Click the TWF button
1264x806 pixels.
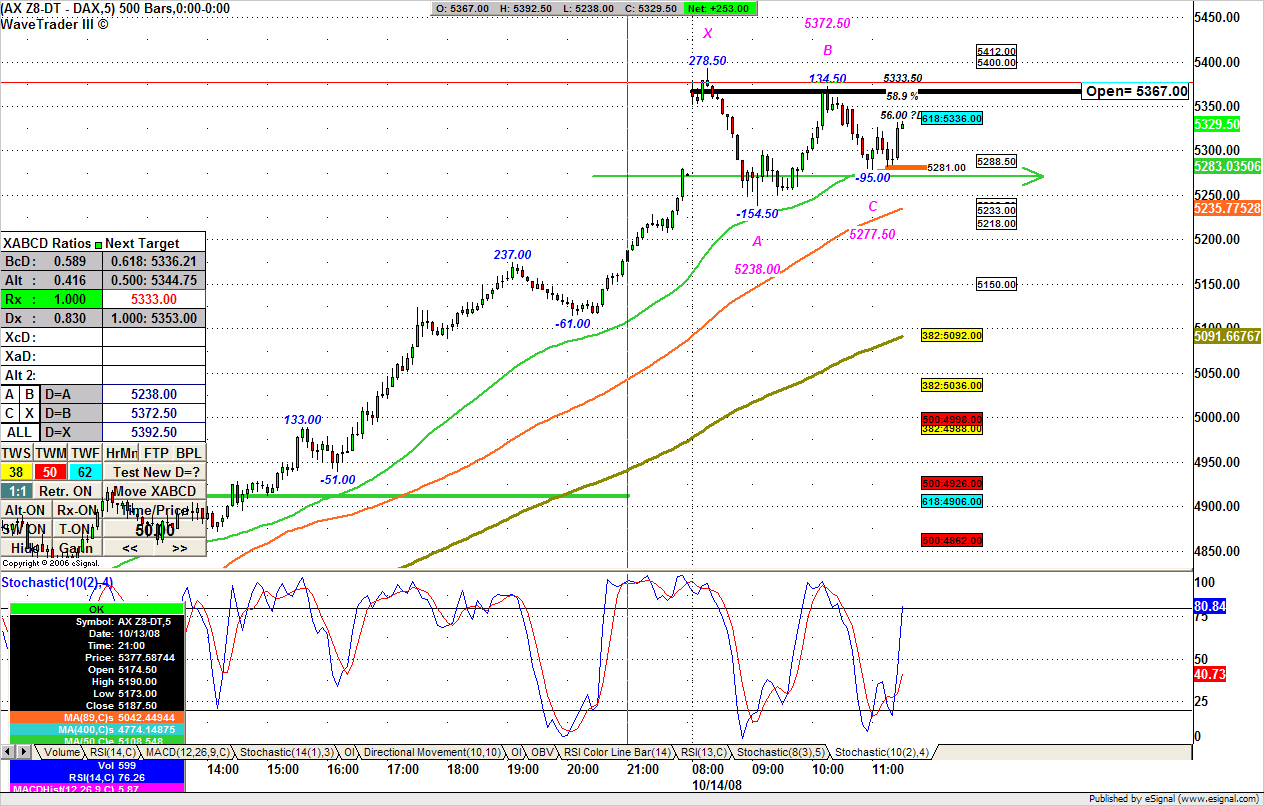coord(85,453)
